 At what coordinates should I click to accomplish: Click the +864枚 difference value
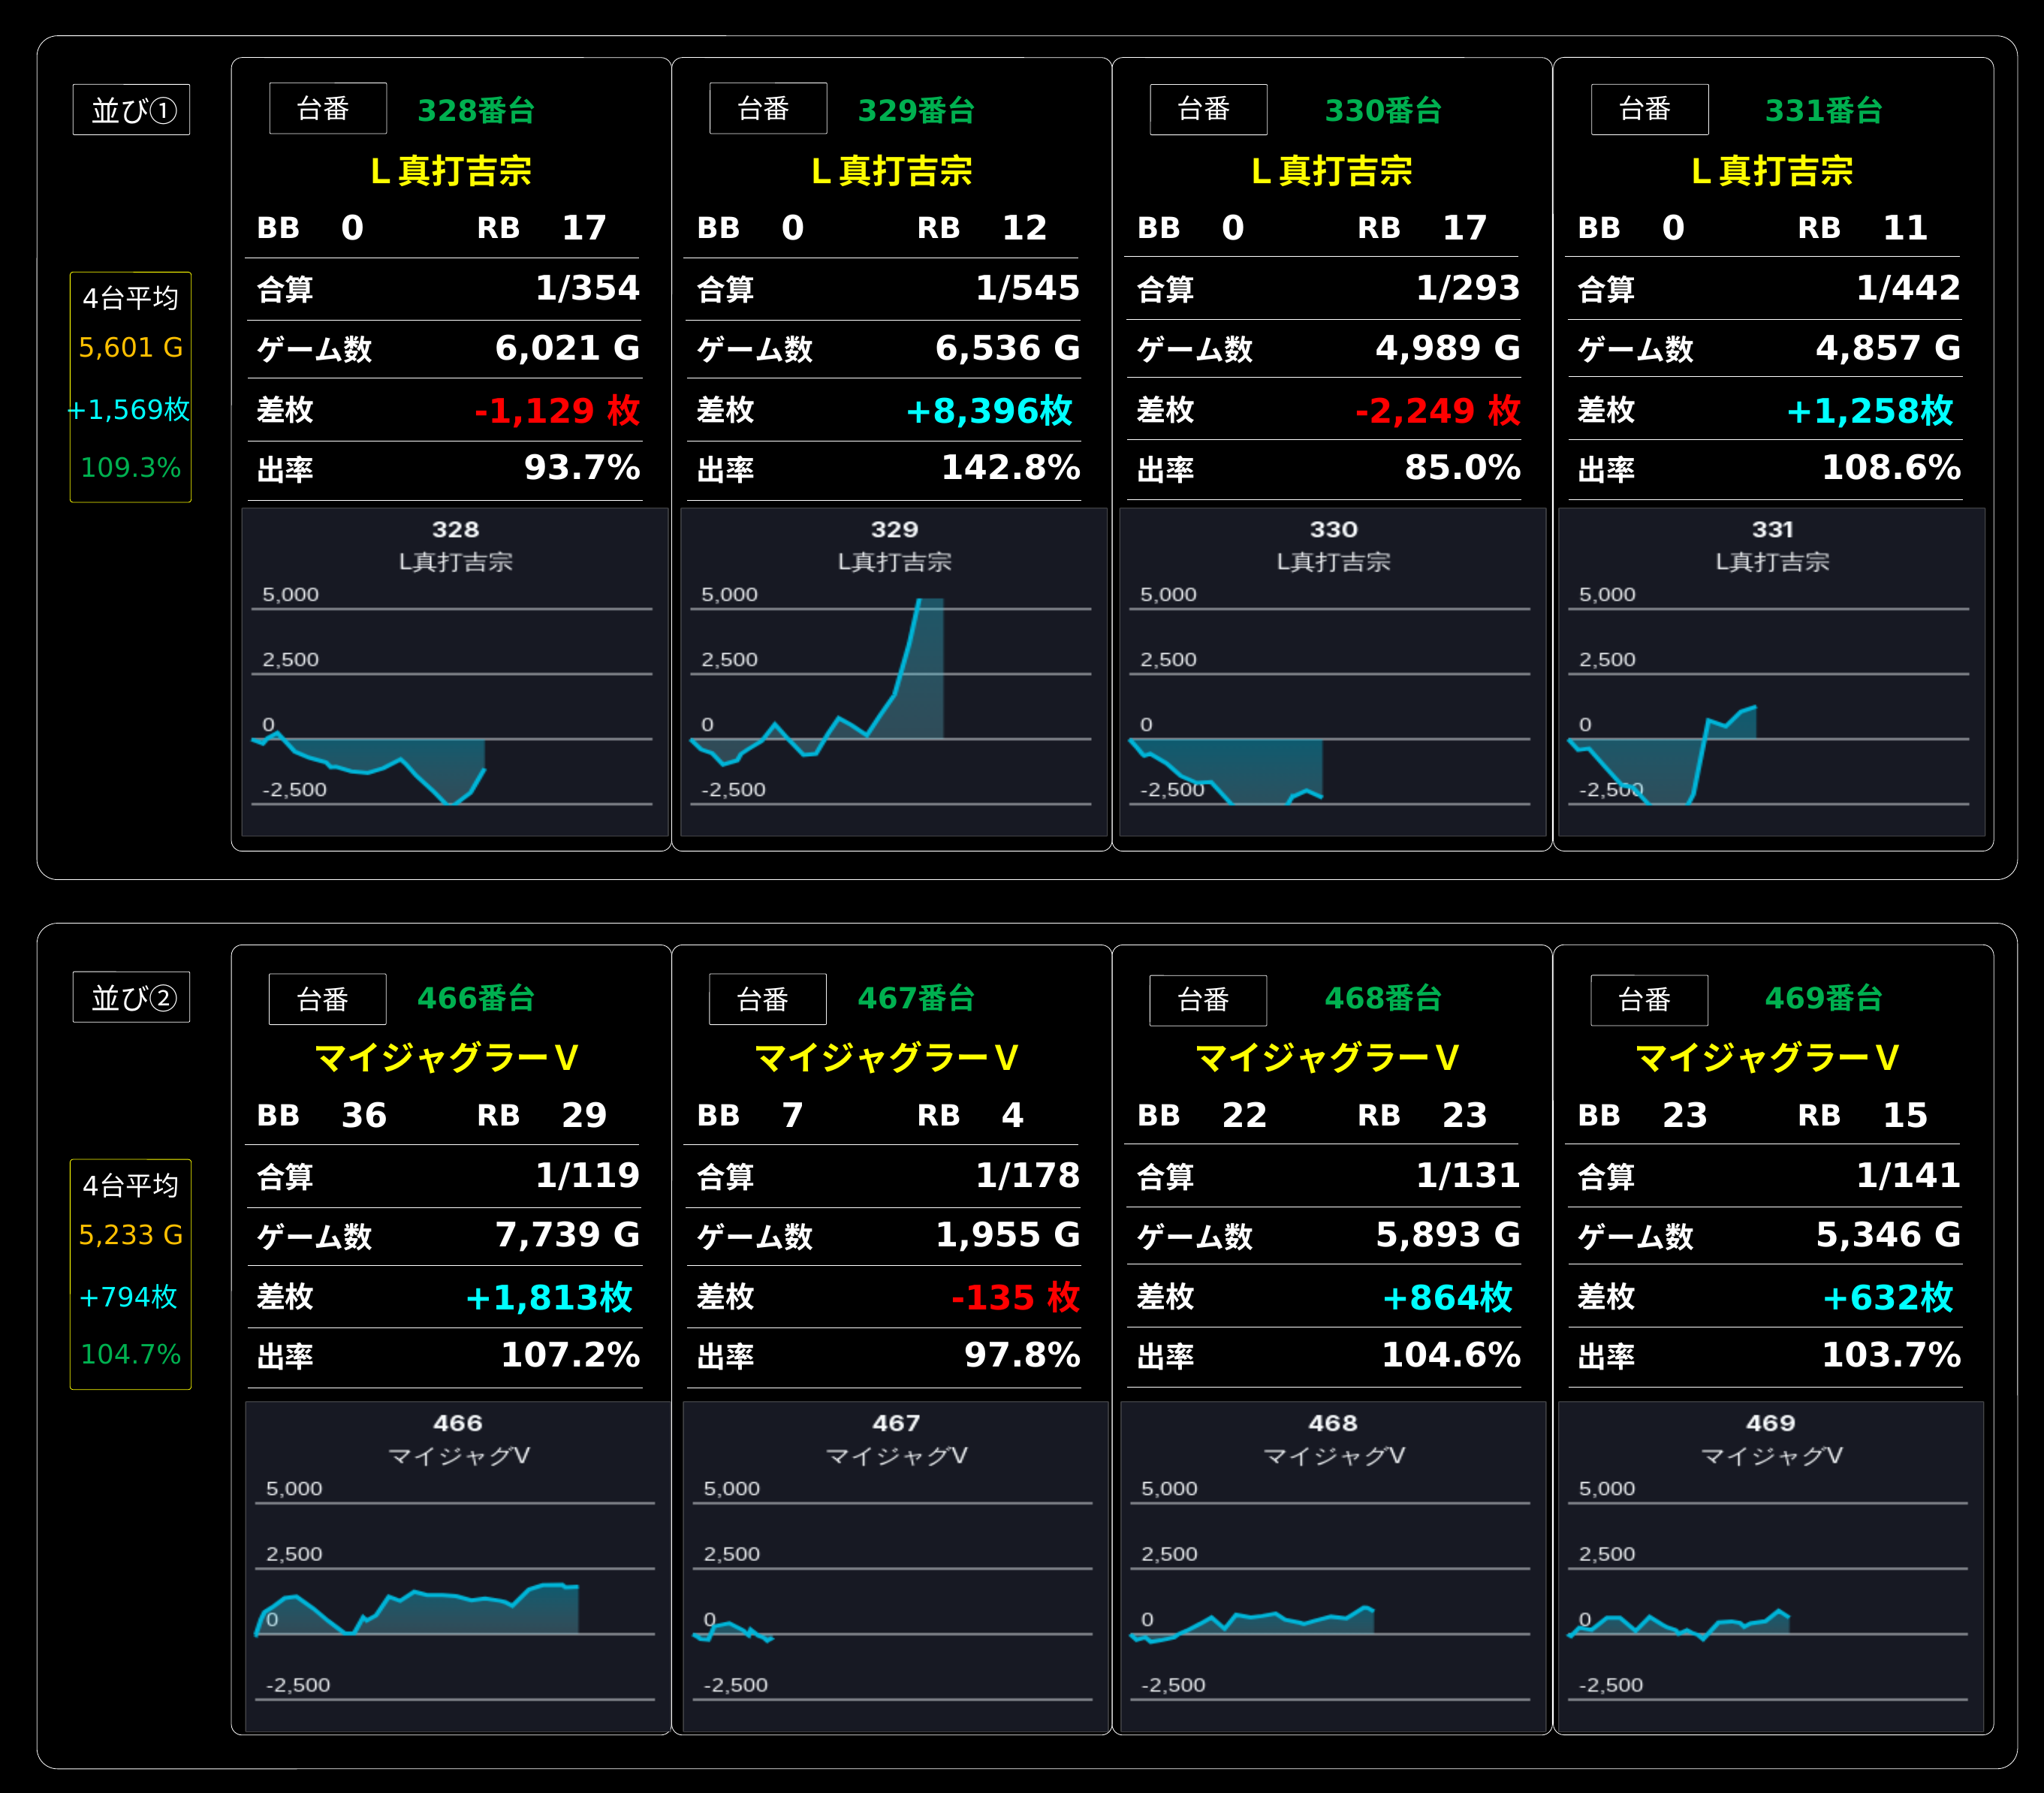tap(1448, 1297)
